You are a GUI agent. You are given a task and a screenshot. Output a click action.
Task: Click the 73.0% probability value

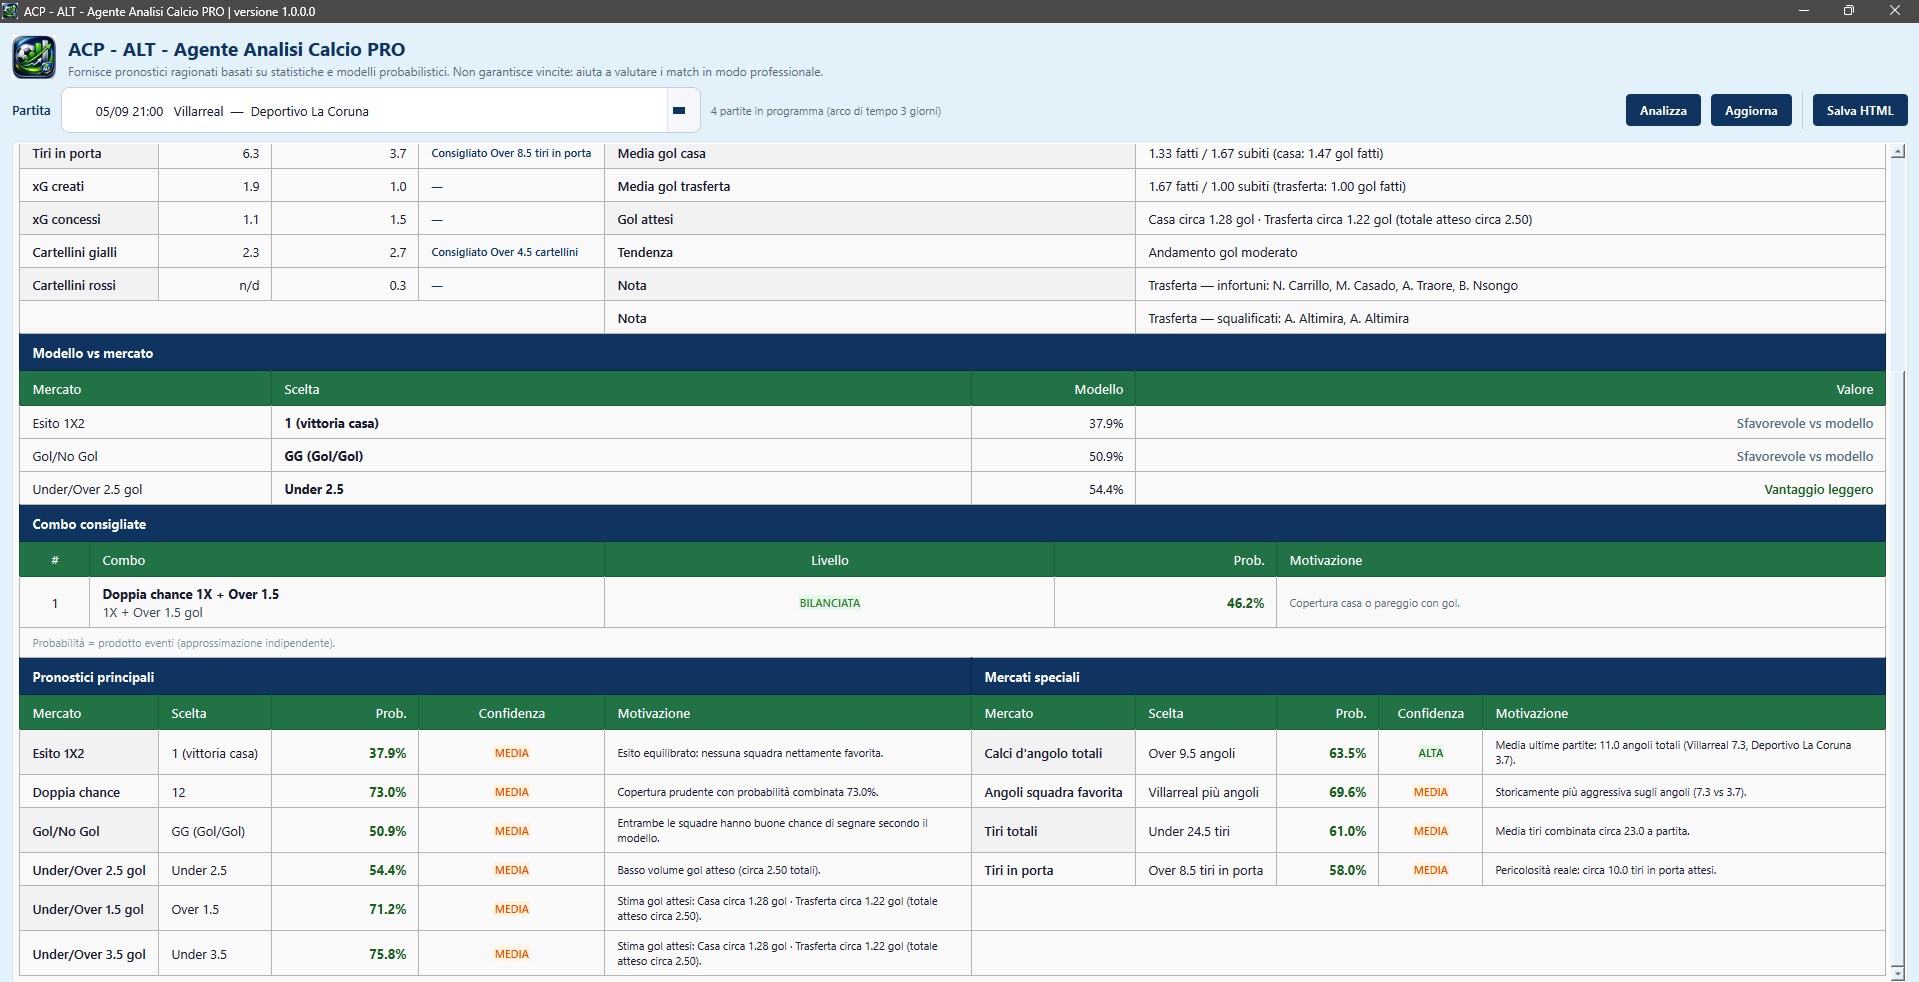[x=387, y=792]
